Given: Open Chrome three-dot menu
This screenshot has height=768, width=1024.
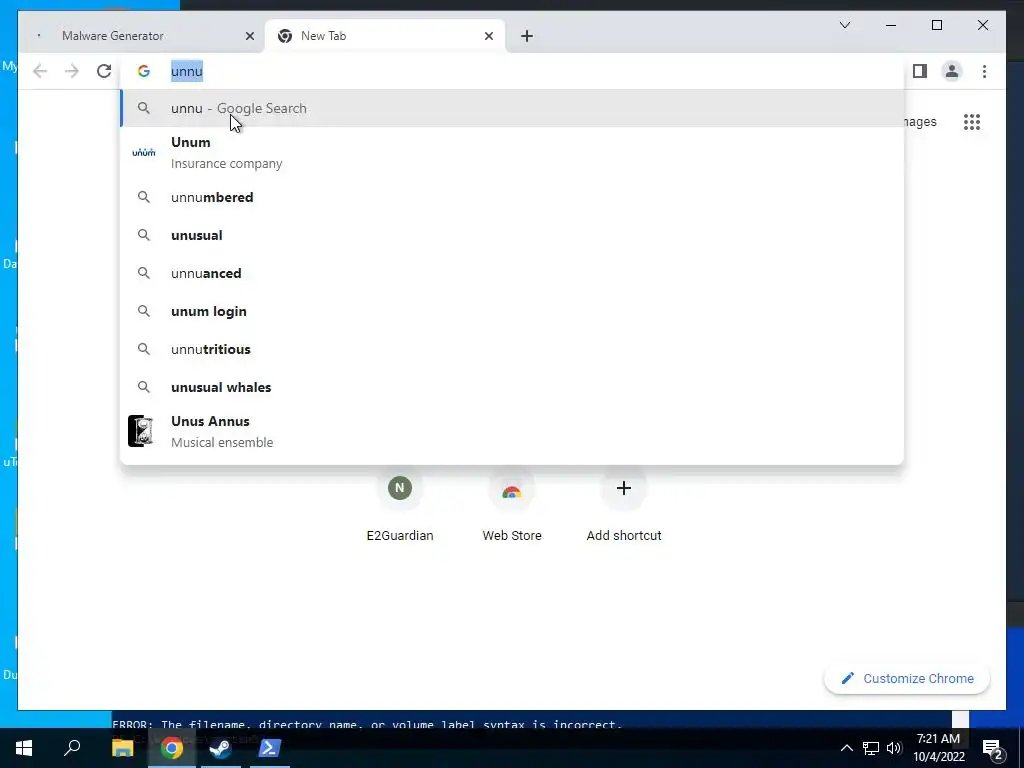Looking at the screenshot, I should [x=984, y=71].
